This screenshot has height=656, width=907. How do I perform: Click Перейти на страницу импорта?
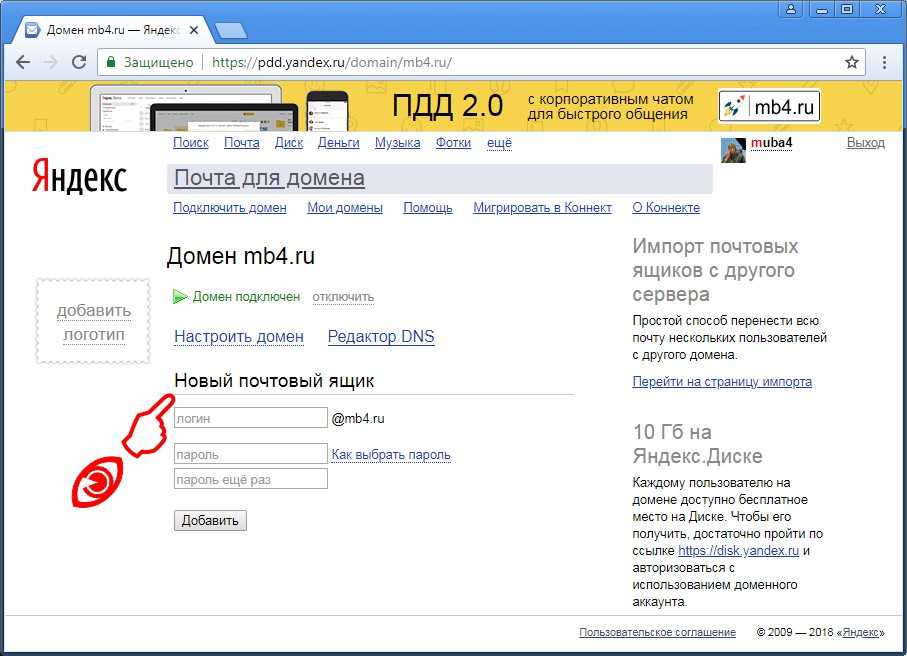[722, 382]
